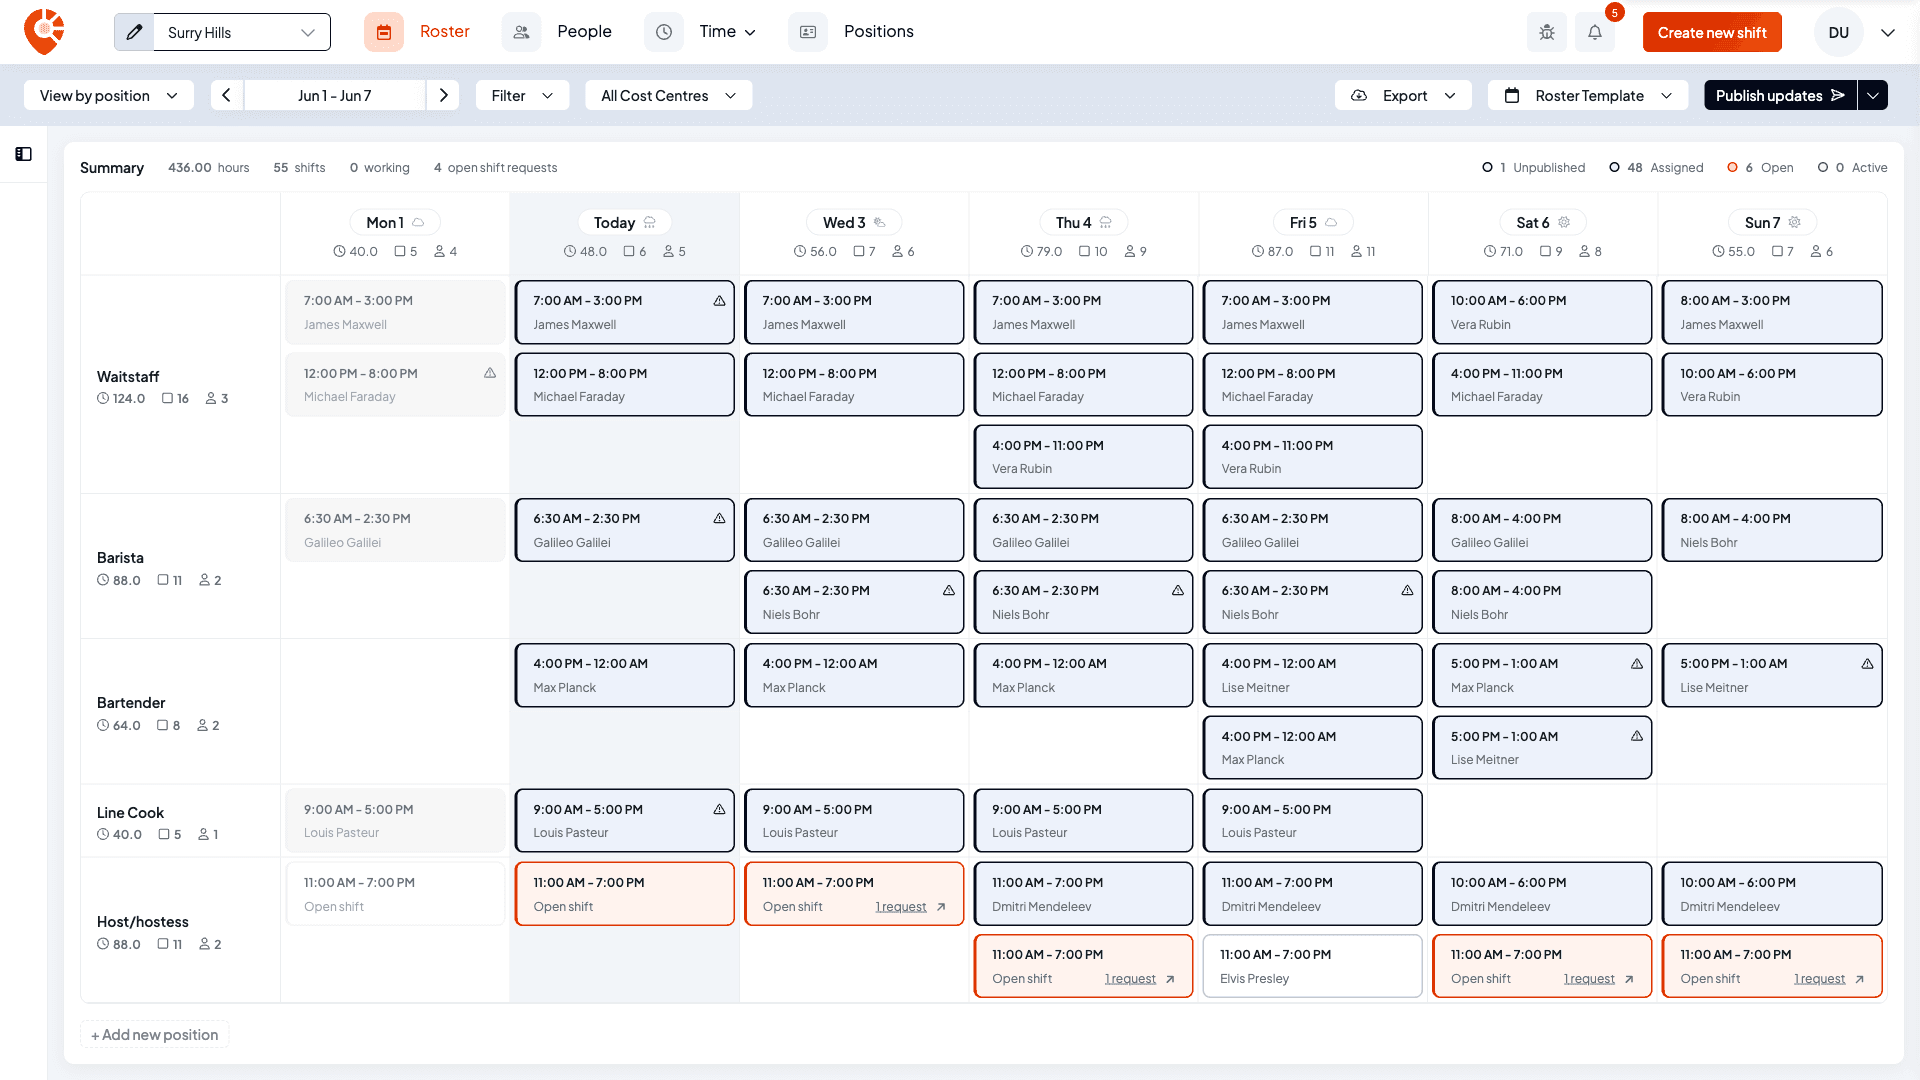This screenshot has width=1920, height=1080.
Task: Click the DU user avatar
Action: click(x=1838, y=32)
